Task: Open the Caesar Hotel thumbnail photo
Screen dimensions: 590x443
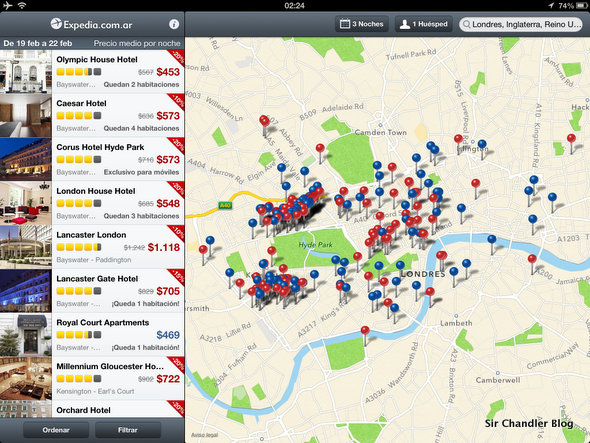Action: (x=26, y=116)
